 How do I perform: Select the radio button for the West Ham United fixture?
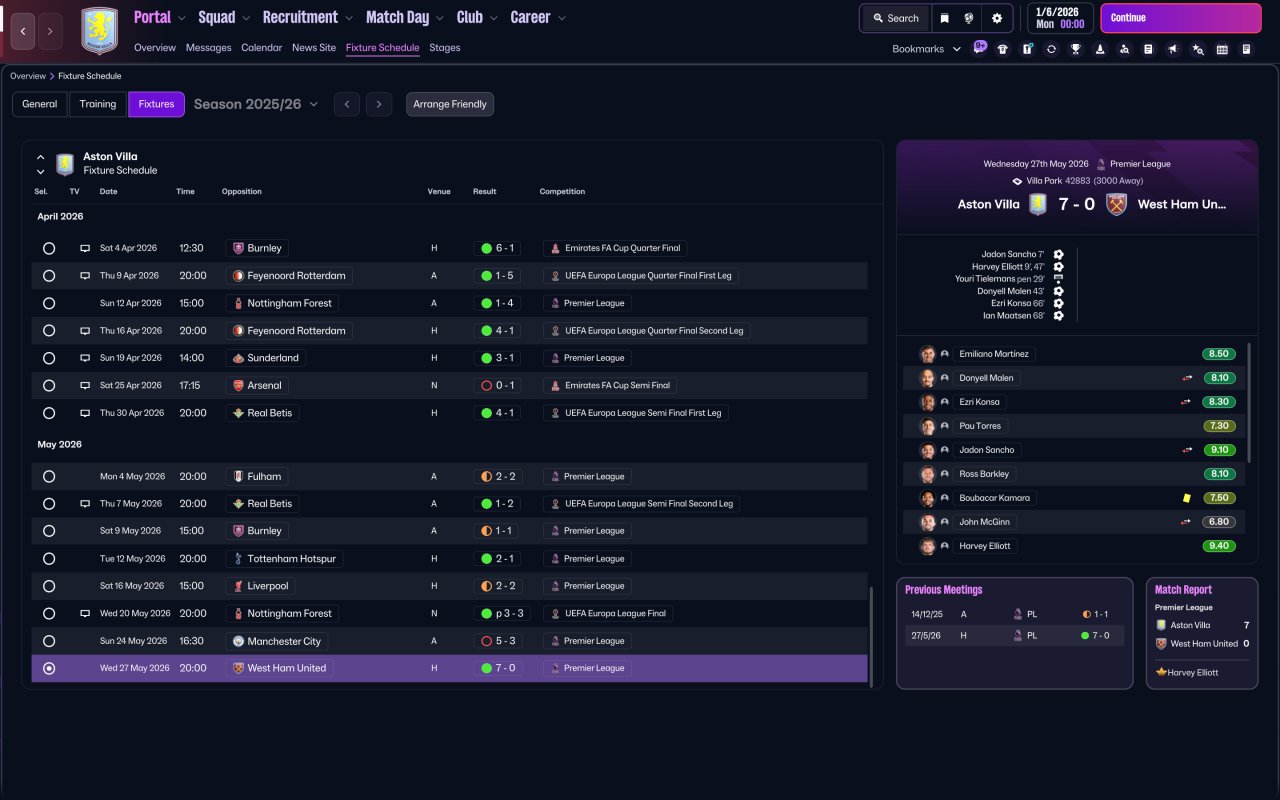pos(49,668)
